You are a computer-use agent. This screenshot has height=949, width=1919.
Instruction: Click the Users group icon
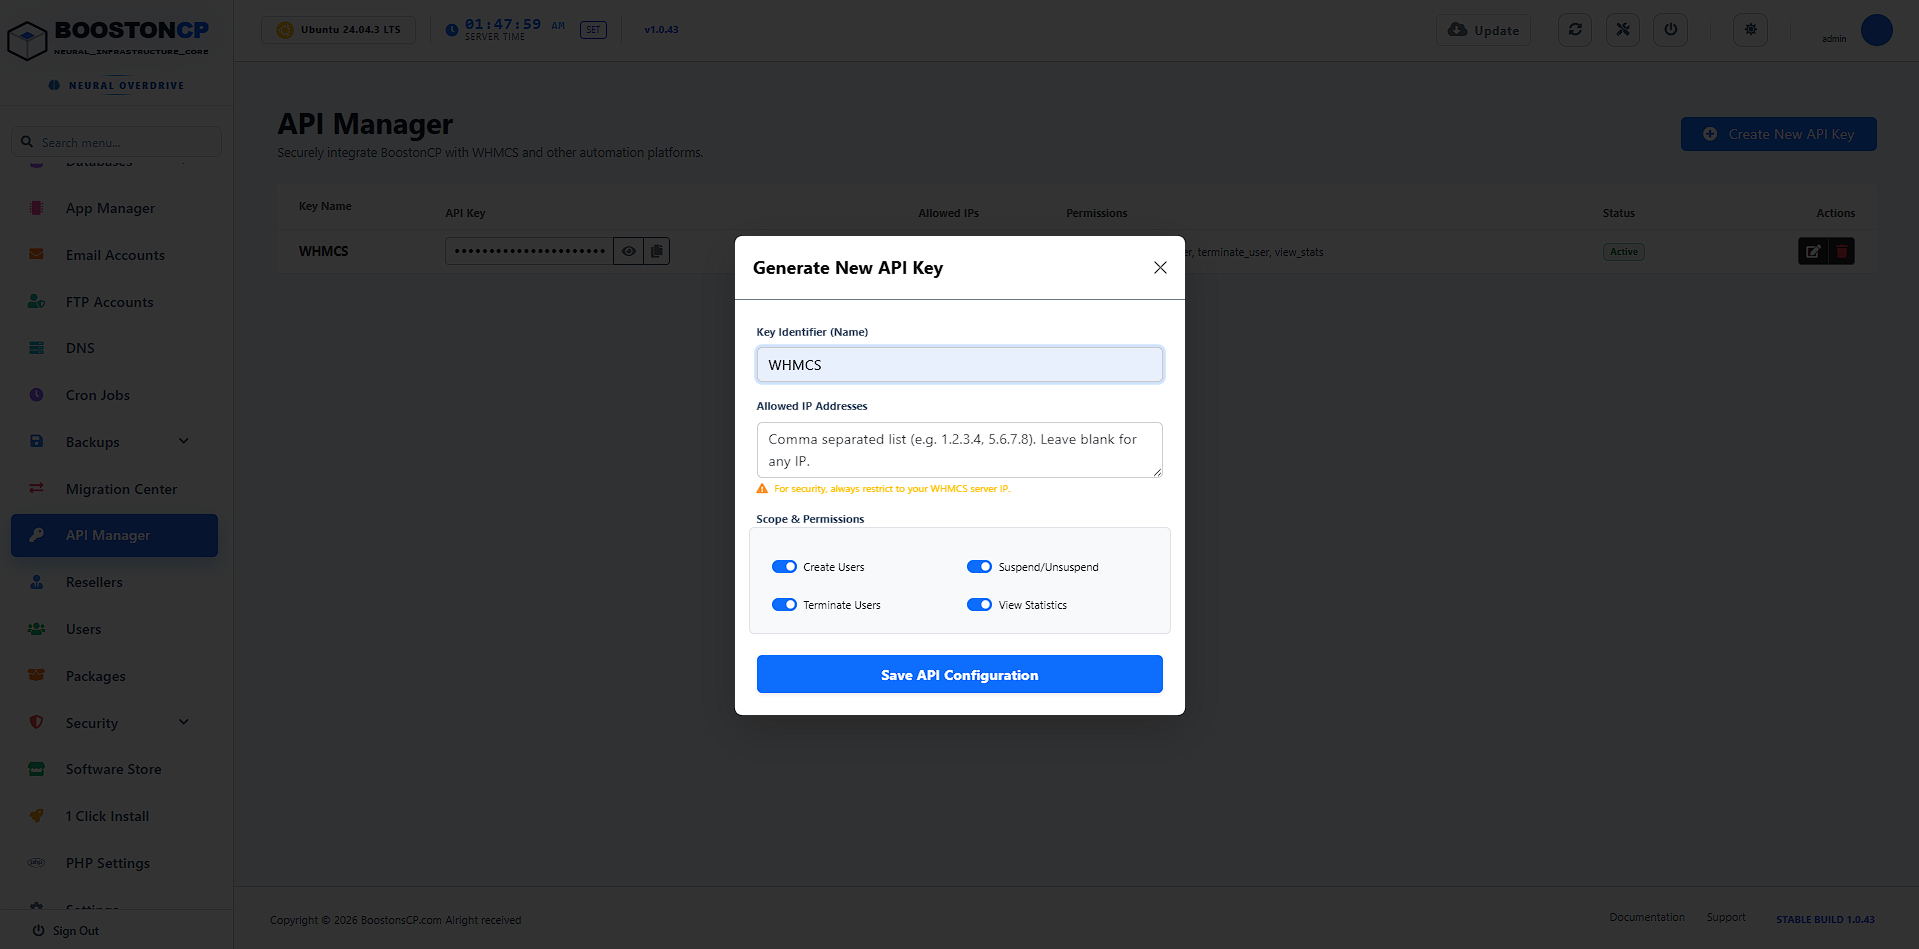pyautogui.click(x=36, y=629)
